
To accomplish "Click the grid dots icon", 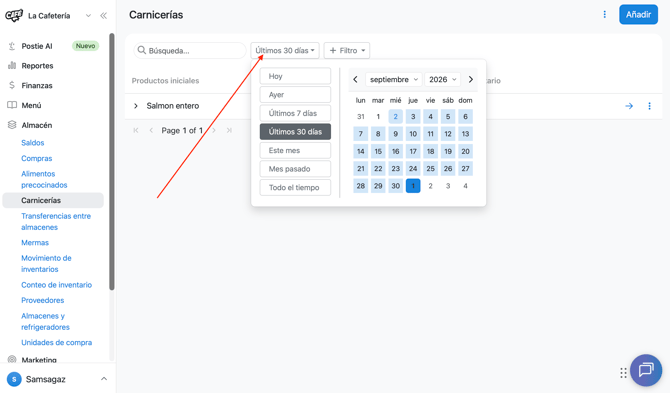I will tap(623, 373).
